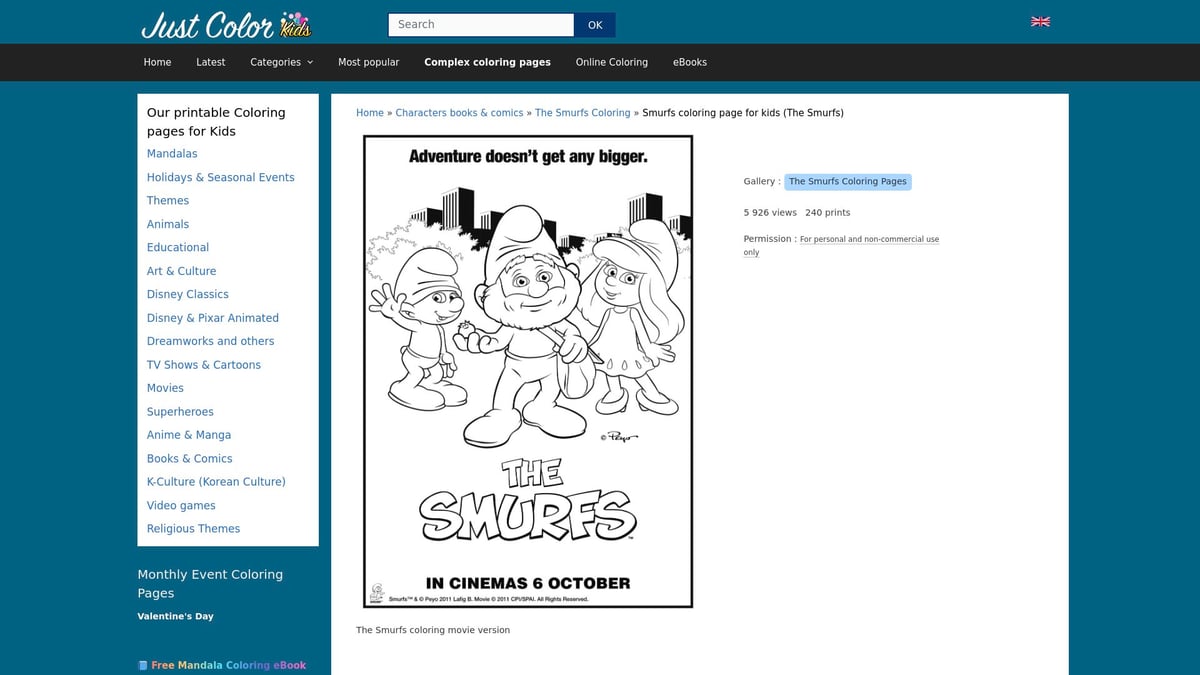Screen dimensions: 1200x675
Task: Go to Most popular
Action: [368, 62]
